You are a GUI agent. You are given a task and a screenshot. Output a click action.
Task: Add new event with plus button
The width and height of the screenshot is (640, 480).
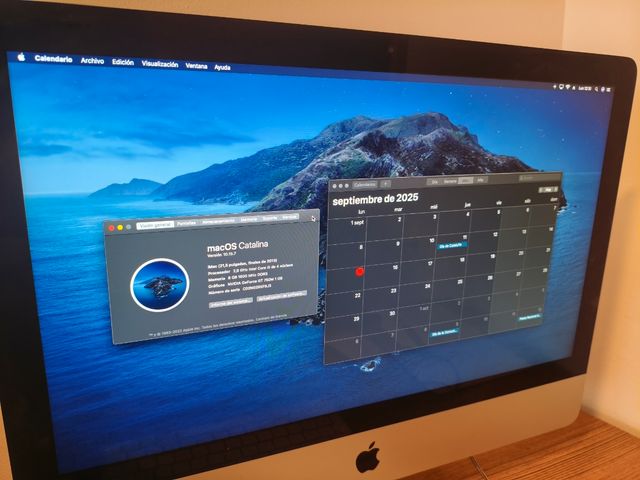coord(385,184)
